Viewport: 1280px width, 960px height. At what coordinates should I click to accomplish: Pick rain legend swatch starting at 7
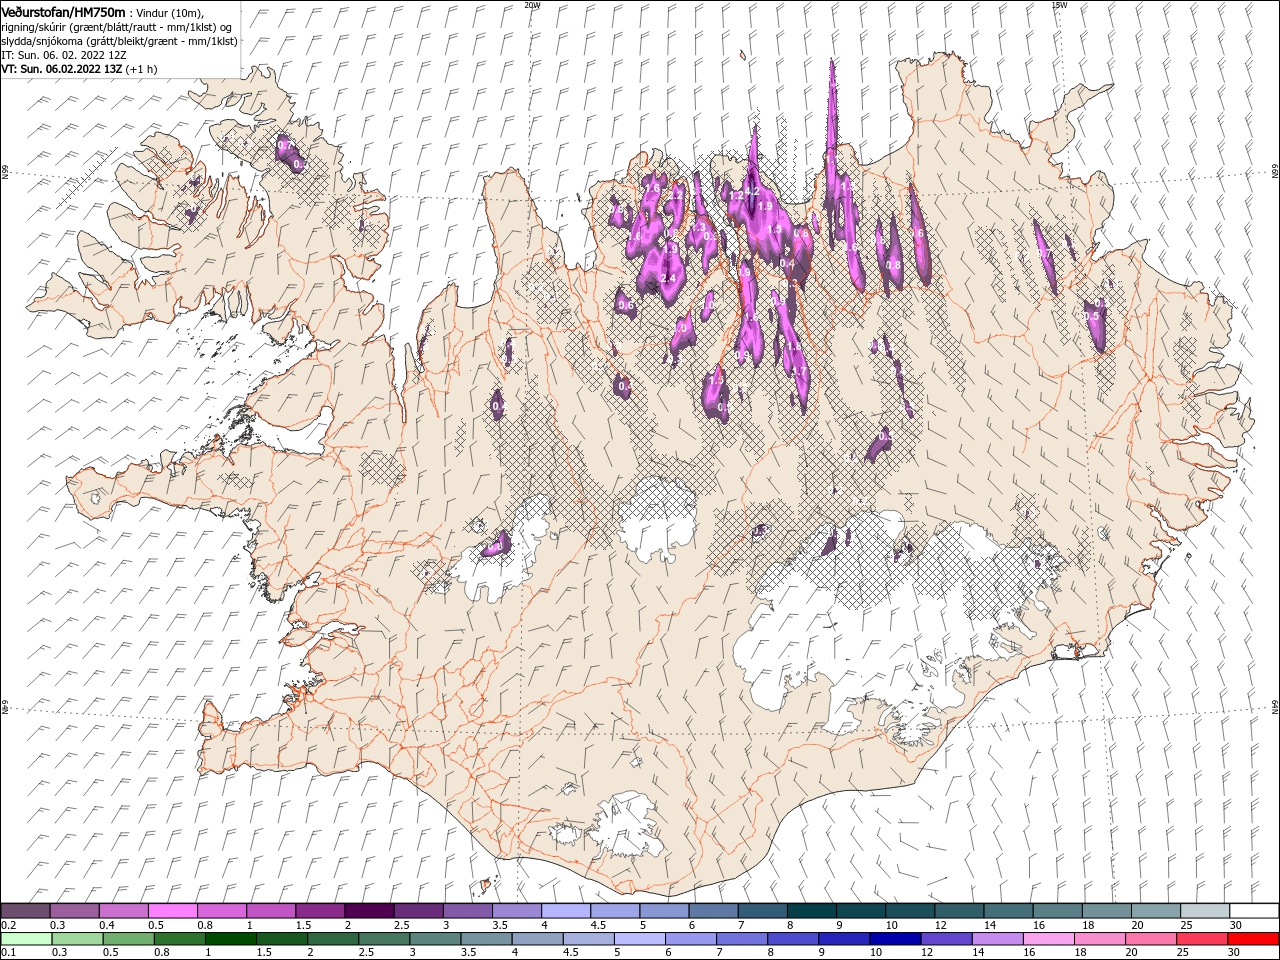click(x=742, y=939)
